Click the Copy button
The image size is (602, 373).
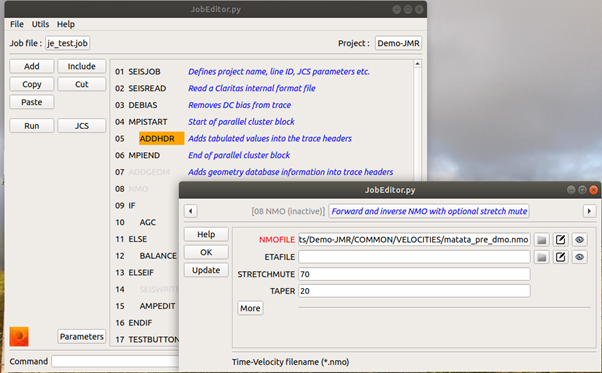[32, 84]
